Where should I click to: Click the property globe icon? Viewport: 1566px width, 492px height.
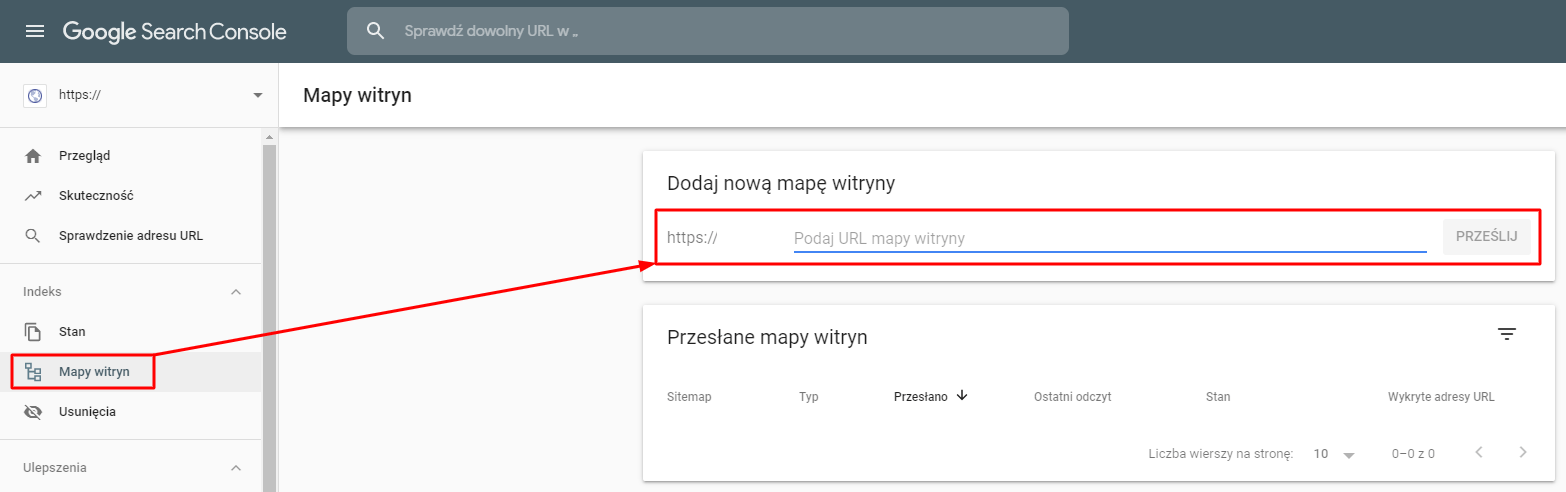pyautogui.click(x=35, y=95)
